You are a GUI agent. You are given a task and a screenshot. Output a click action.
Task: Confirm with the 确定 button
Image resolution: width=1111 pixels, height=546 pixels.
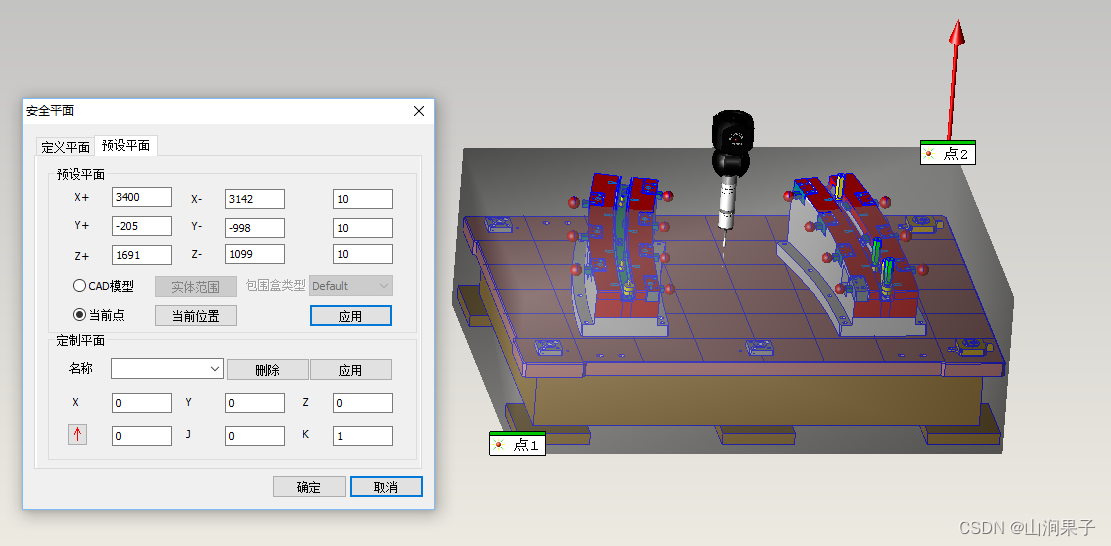309,487
